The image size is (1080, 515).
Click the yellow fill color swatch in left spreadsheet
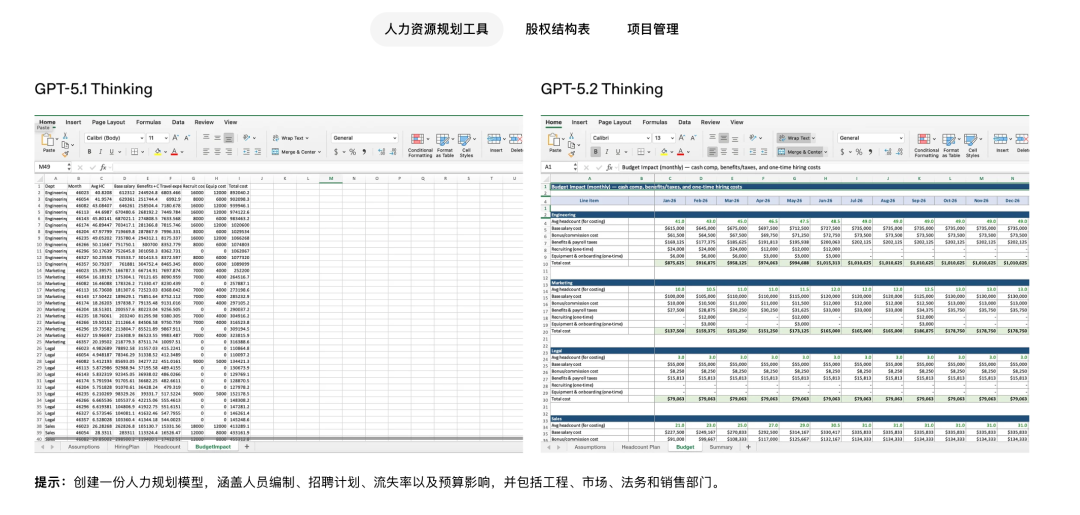pyautogui.click(x=157, y=152)
